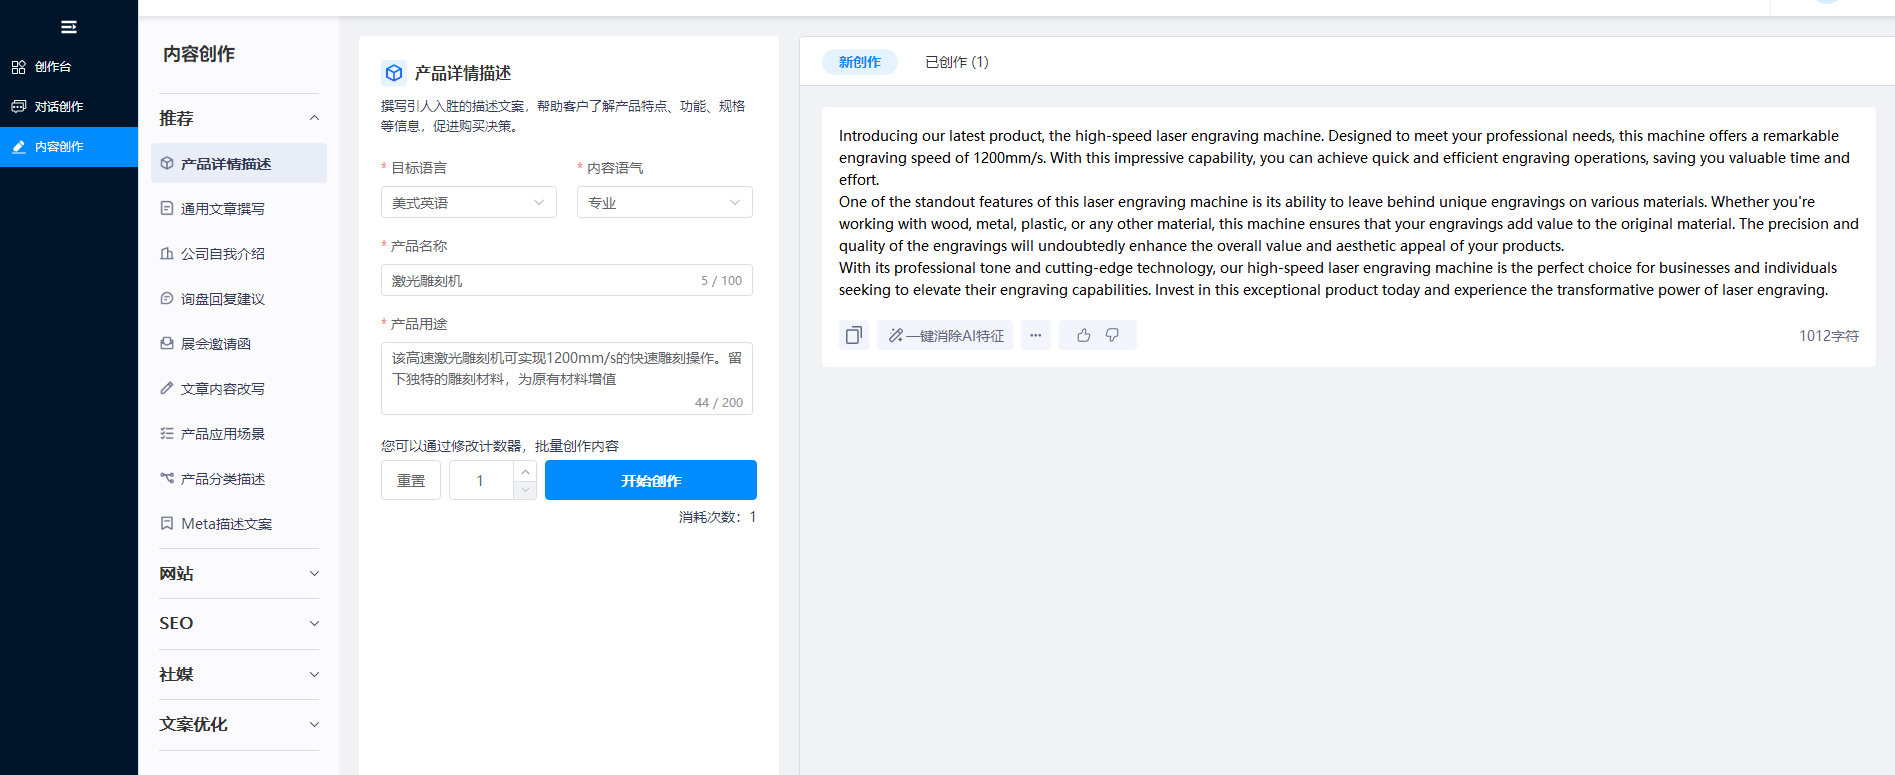Click 一键消除AI特征 button
The height and width of the screenshot is (775, 1895).
pyautogui.click(x=945, y=335)
